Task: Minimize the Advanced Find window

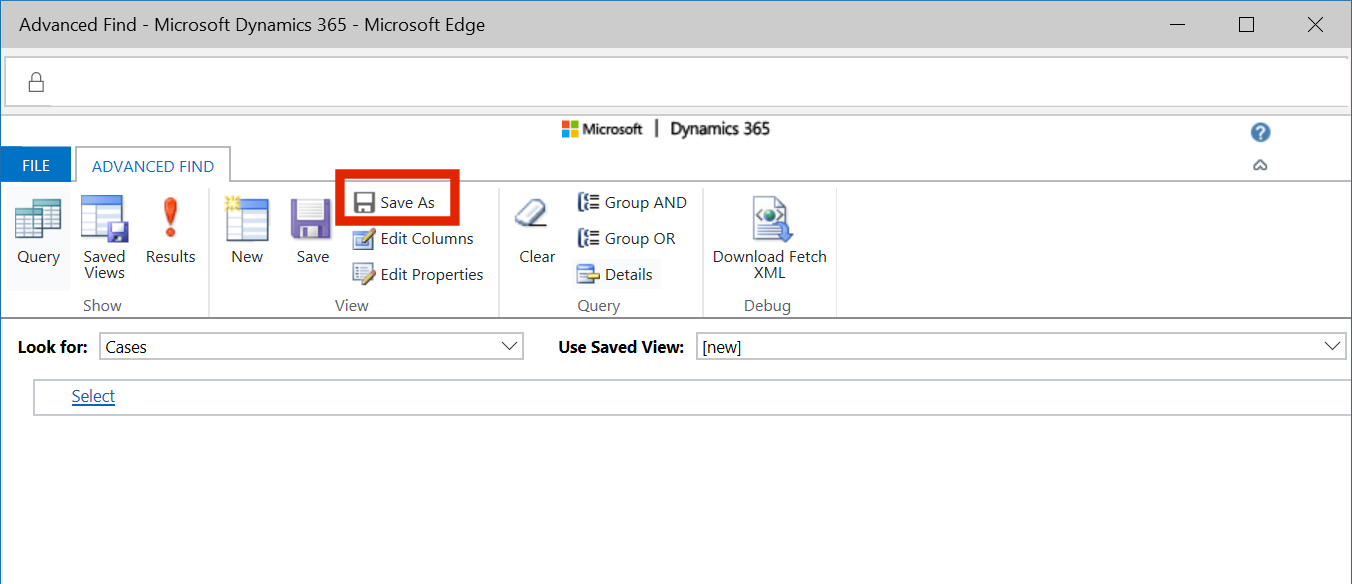Action: point(1177,25)
